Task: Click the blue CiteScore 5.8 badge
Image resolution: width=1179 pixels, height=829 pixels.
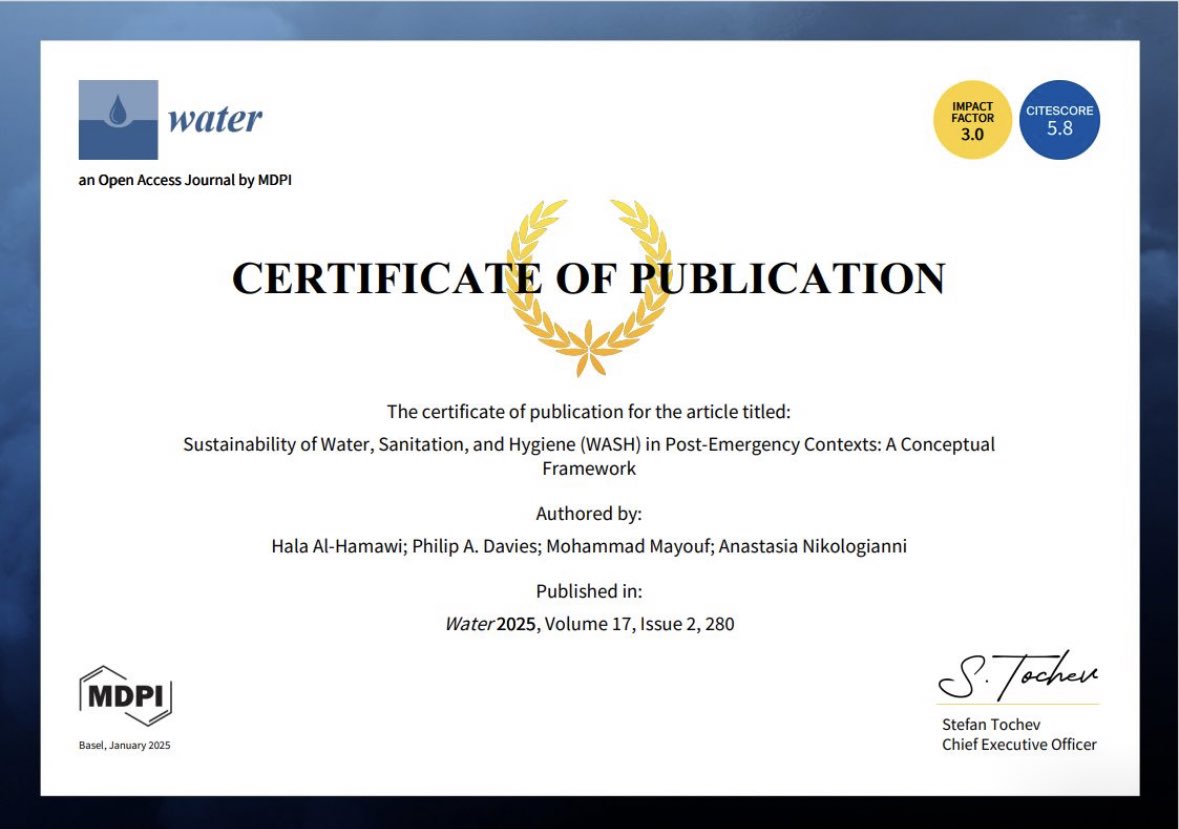Action: 1059,120
